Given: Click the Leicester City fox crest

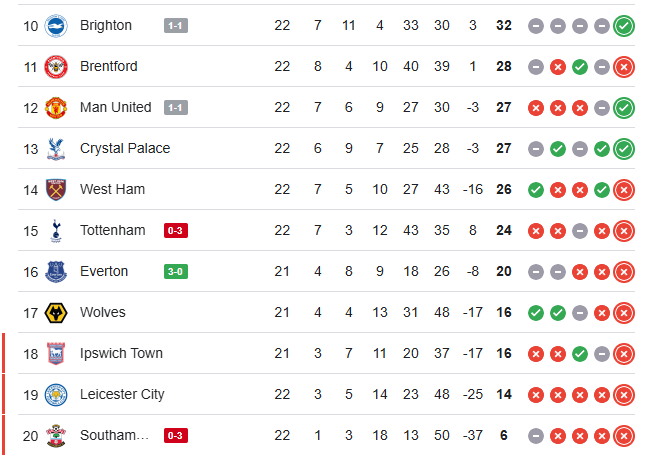Looking at the screenshot, I should click(55, 394).
